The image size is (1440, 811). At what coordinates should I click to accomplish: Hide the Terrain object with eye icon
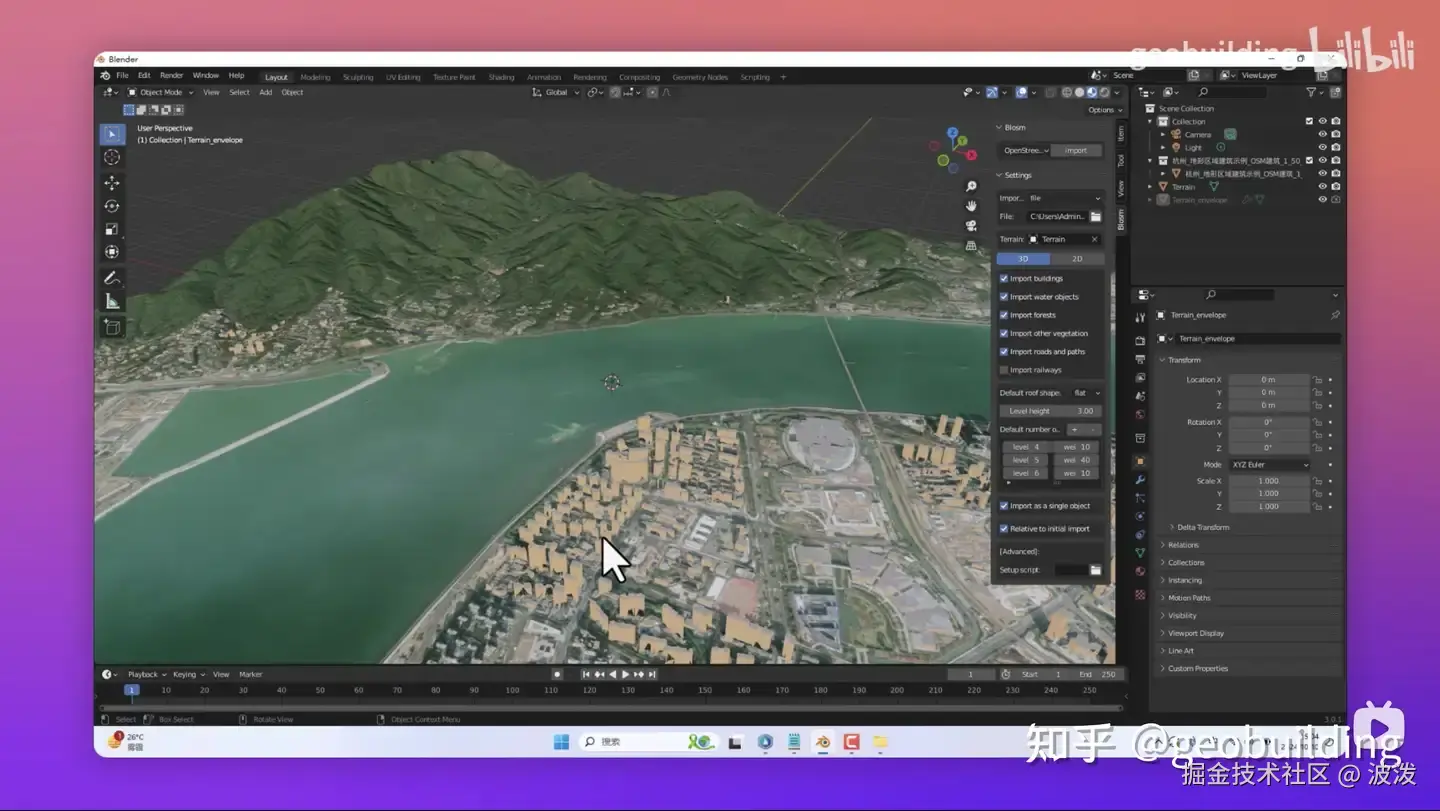1322,187
